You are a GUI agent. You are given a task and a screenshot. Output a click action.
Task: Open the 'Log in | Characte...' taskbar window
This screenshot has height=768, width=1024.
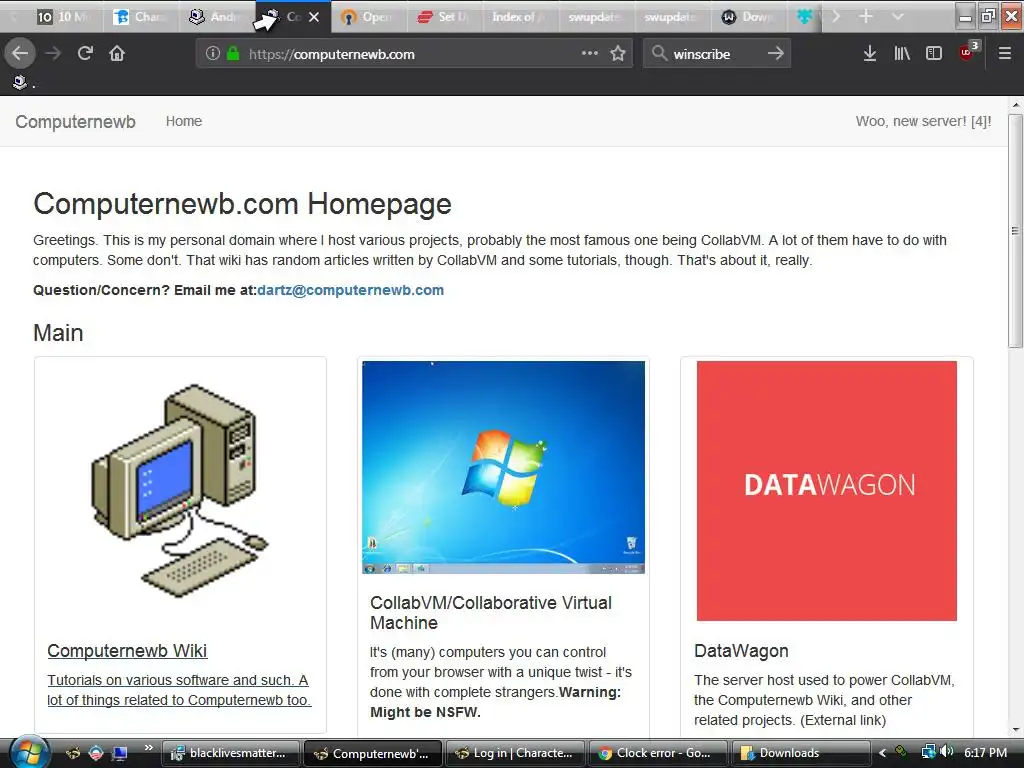pos(514,753)
